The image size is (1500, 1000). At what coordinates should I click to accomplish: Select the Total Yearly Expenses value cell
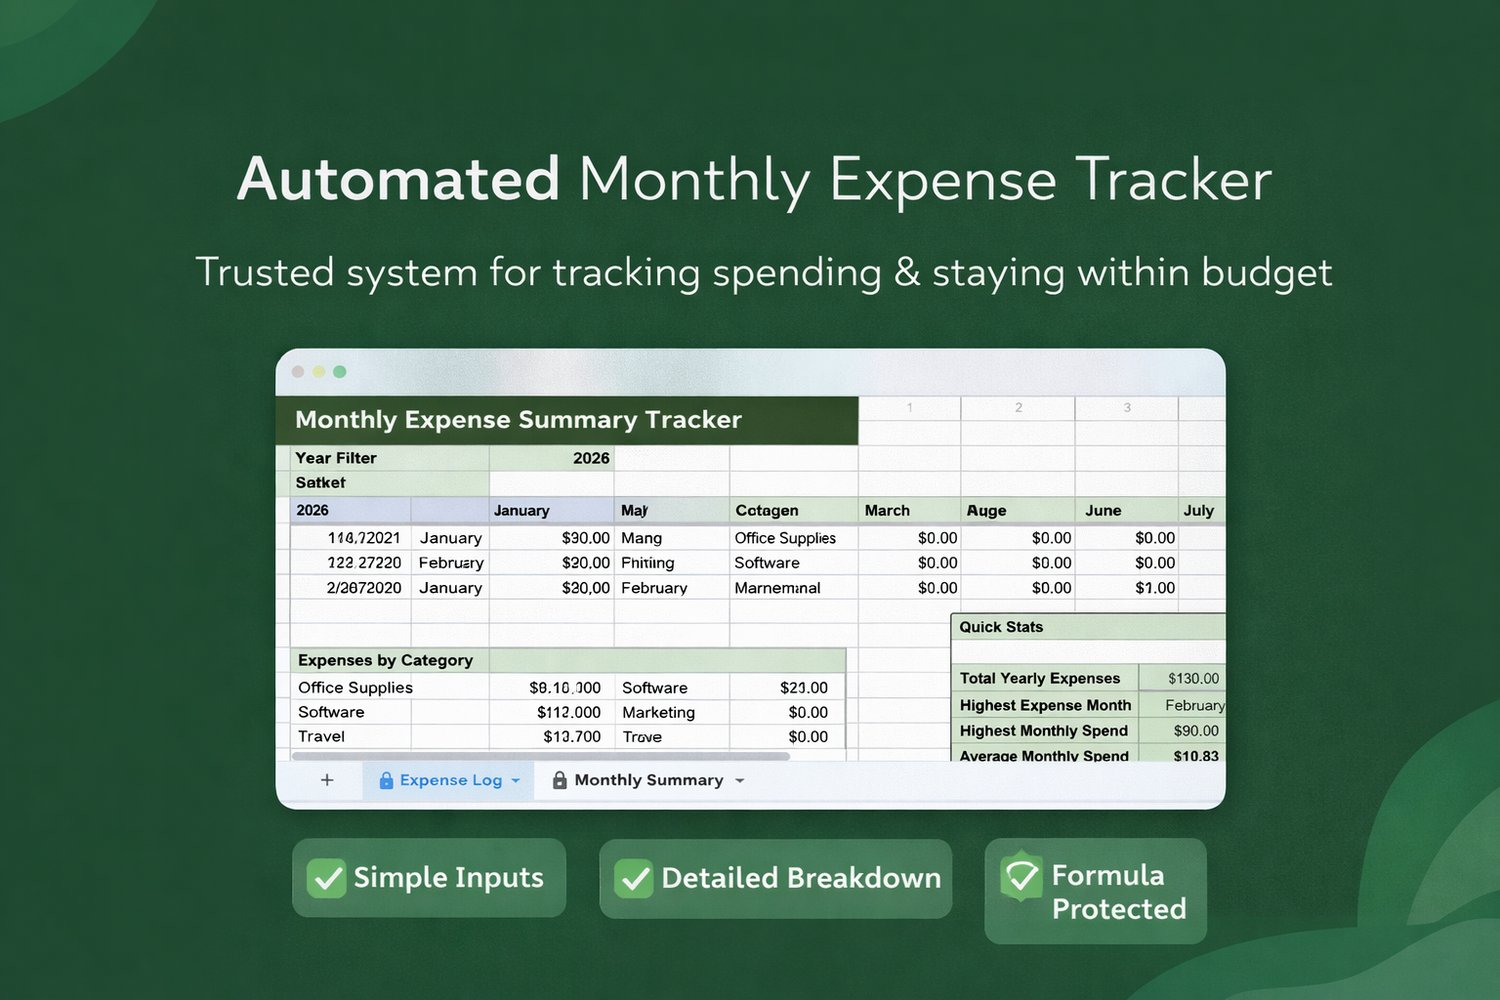coord(1182,678)
